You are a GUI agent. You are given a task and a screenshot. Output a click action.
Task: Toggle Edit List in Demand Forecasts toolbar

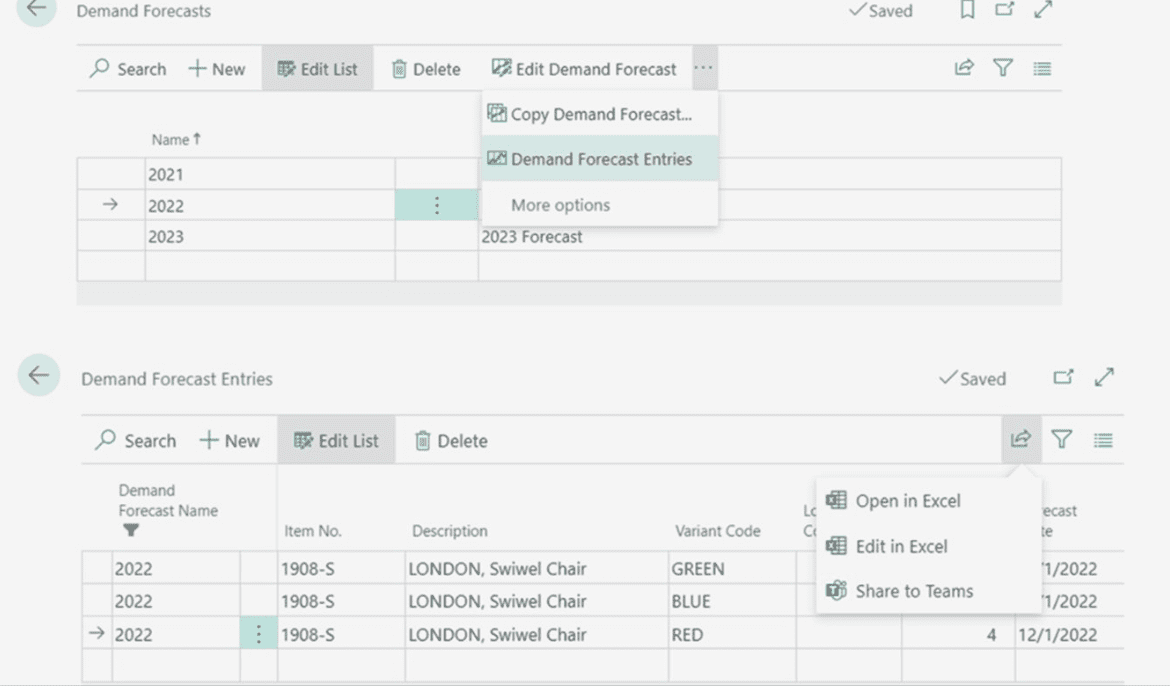click(317, 69)
